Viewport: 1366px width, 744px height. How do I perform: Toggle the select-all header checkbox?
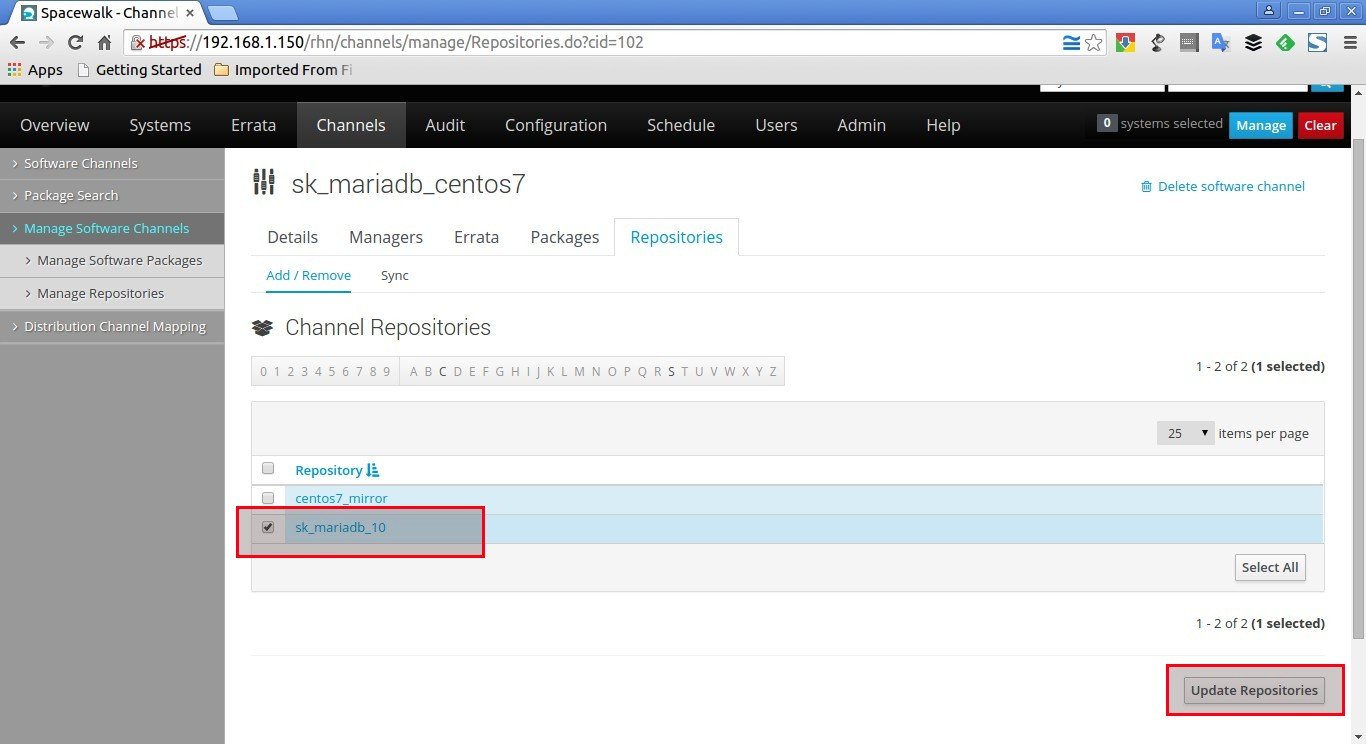[268, 468]
